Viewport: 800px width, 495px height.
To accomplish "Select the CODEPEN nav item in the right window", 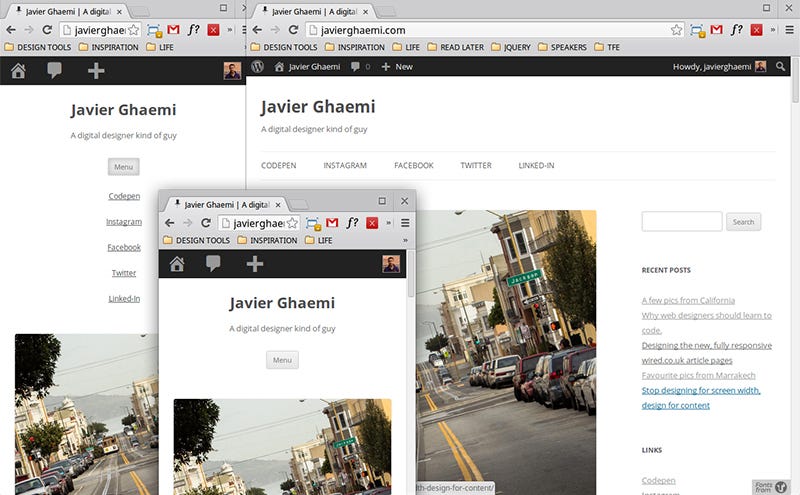I will point(279,165).
